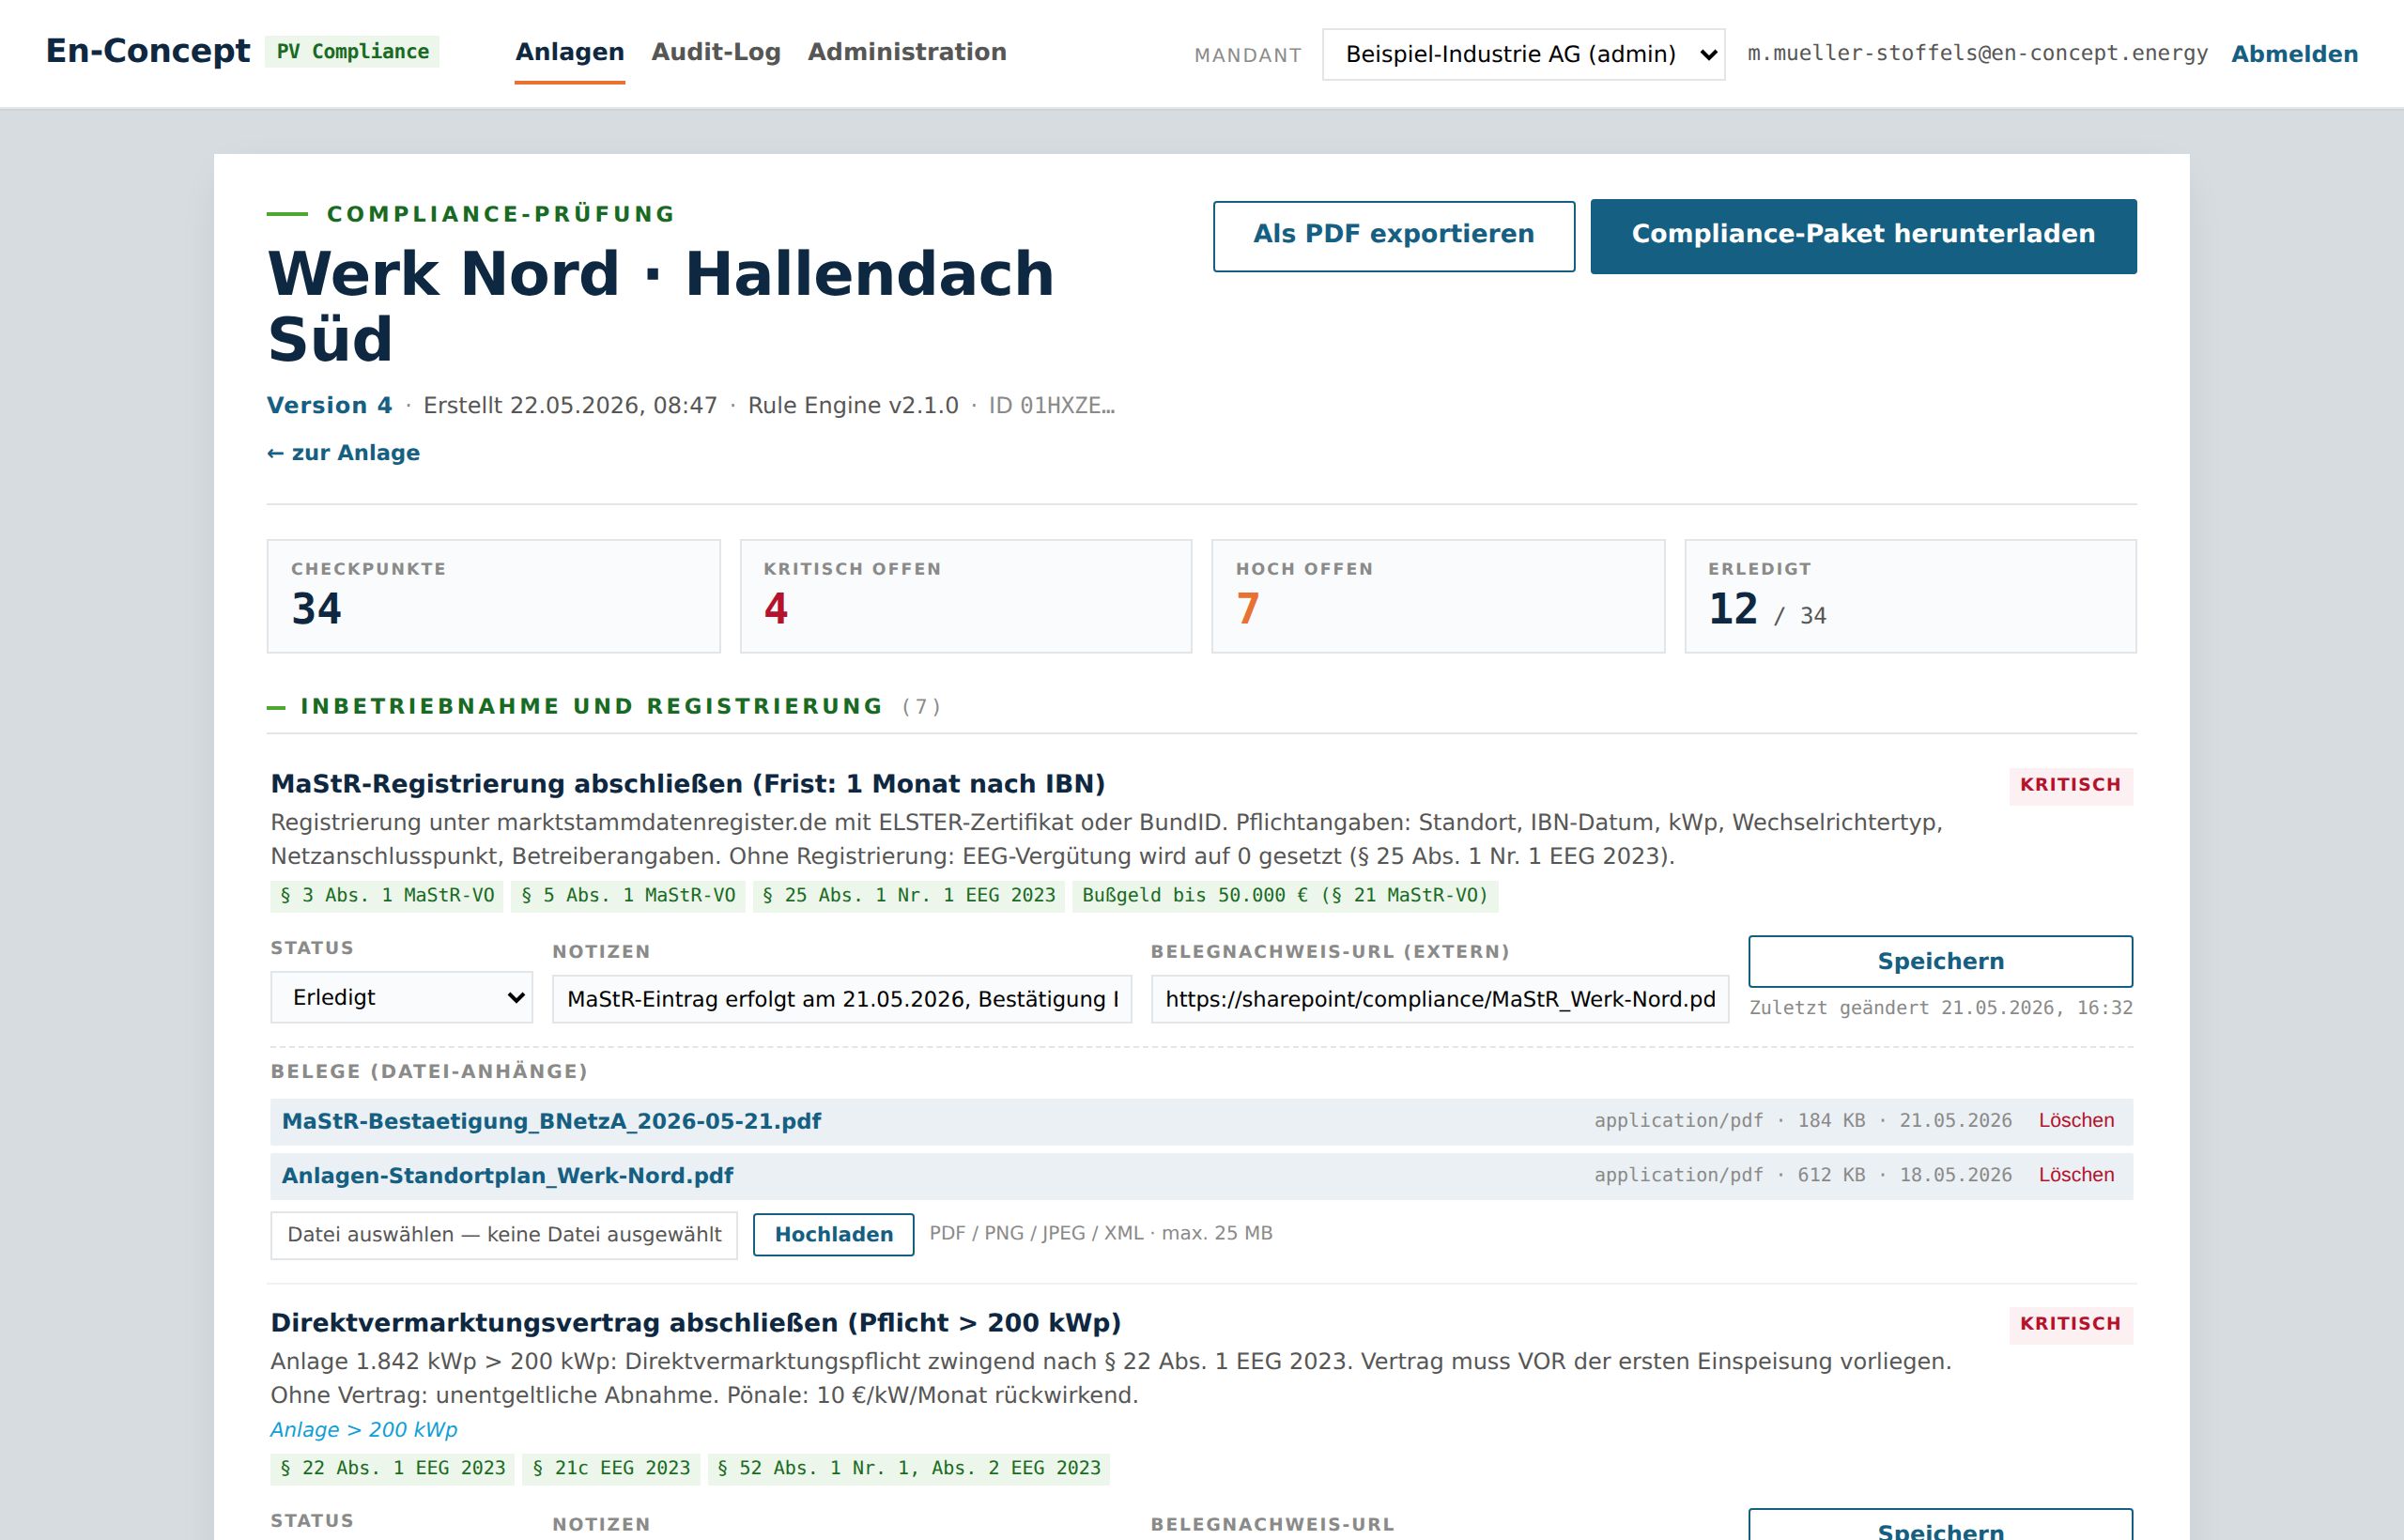The image size is (2404, 1540).
Task: Open the Status dropdown showing Erledigt
Action: pos(401,997)
